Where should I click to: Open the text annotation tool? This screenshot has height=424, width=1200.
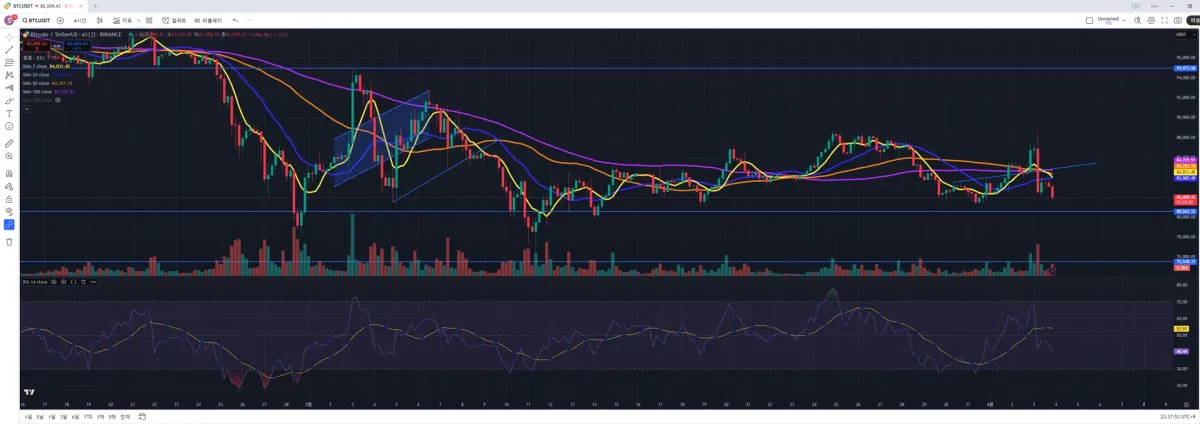pyautogui.click(x=9, y=114)
